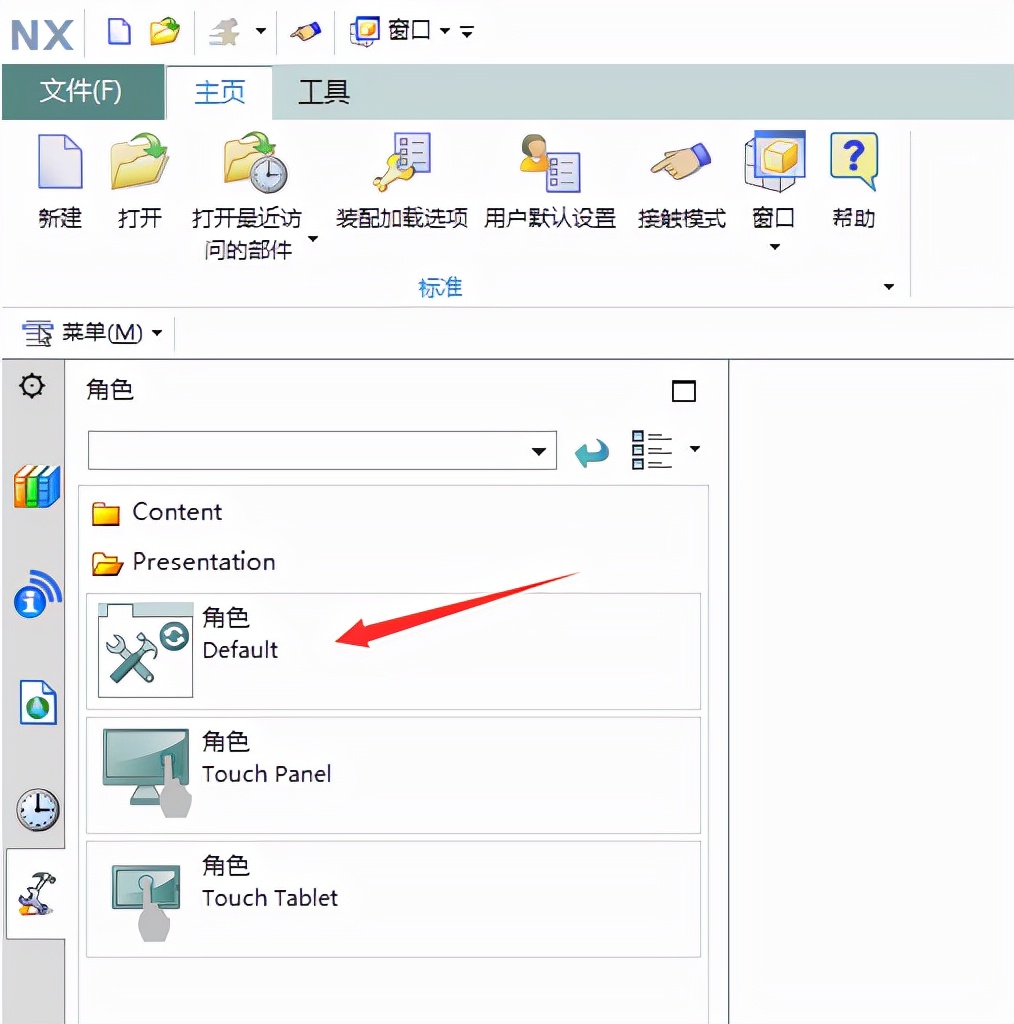
Task: Select the 角色 Touch Panel role
Action: click(393, 775)
